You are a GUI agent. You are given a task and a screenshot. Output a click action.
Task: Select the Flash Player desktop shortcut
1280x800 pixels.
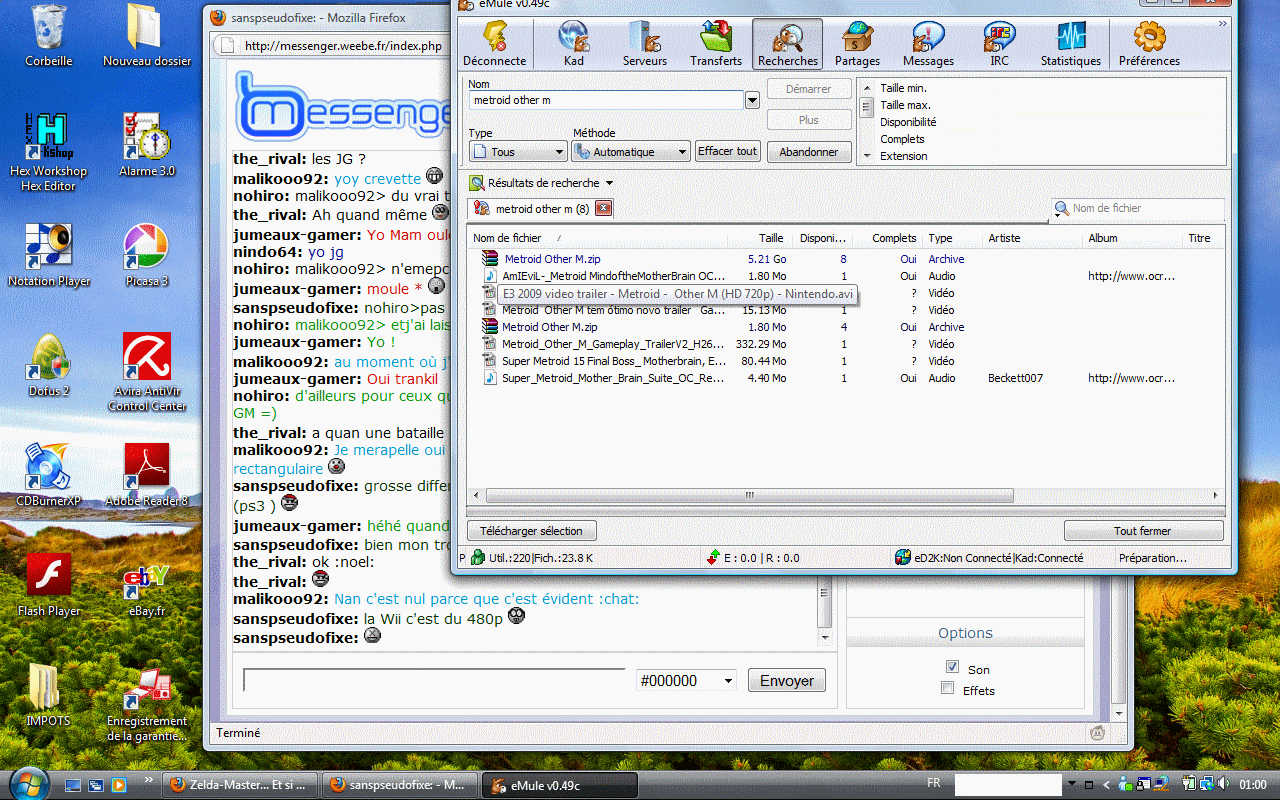coord(49,585)
